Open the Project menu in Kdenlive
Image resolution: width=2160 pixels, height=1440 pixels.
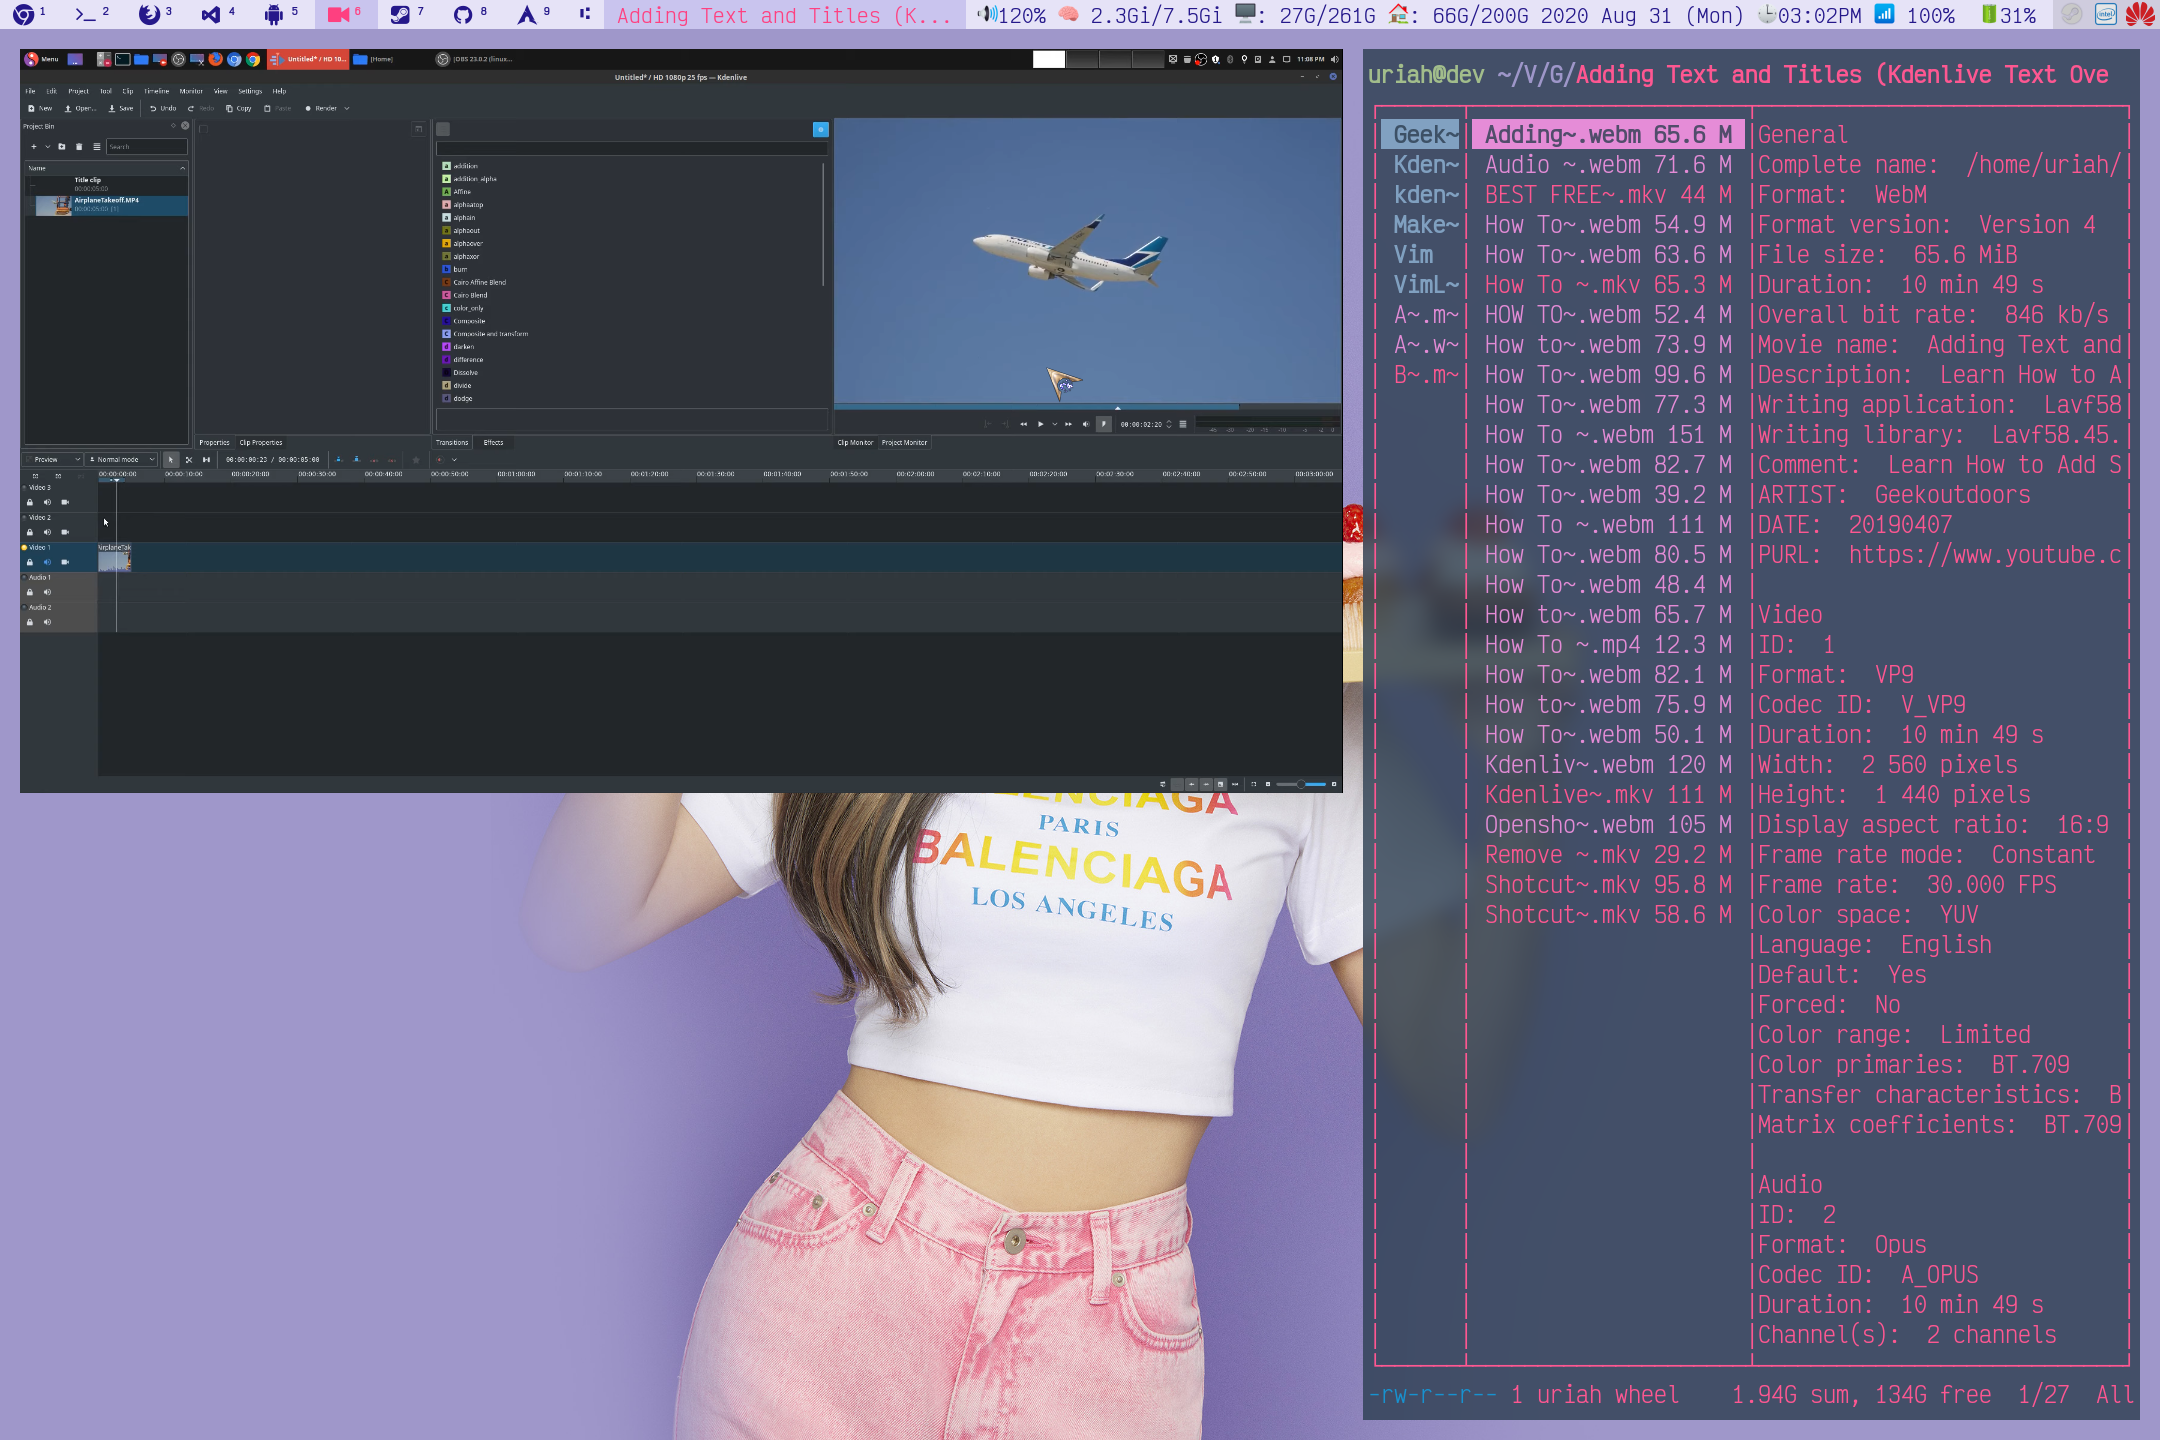[78, 91]
